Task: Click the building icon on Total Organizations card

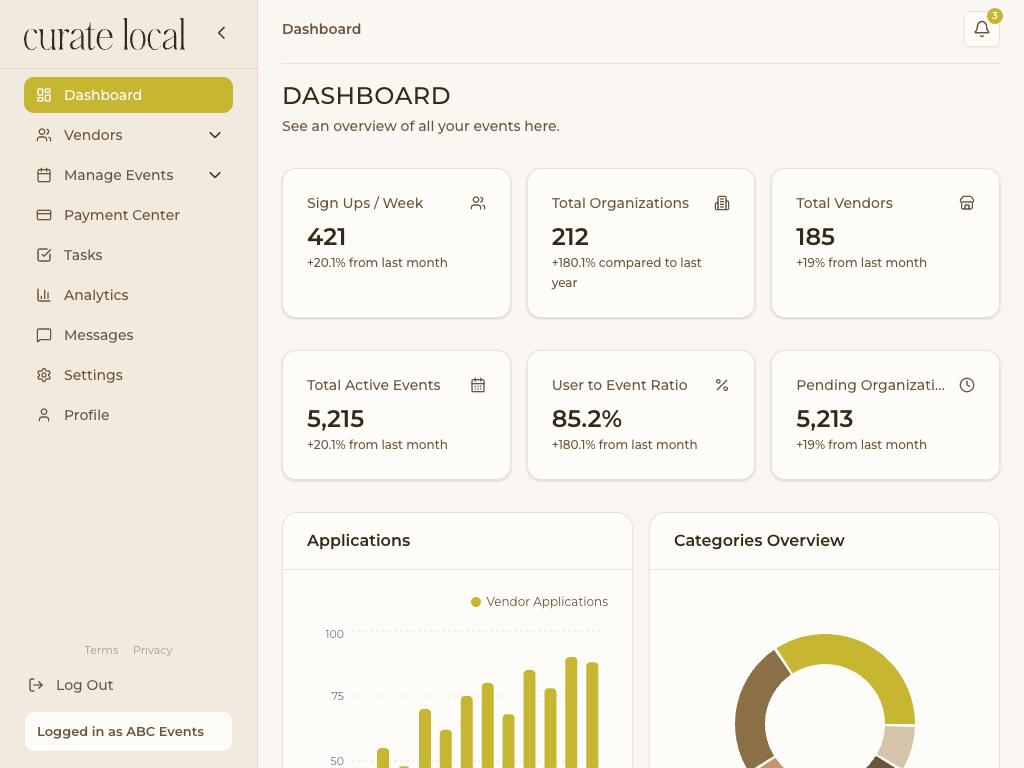Action: coord(722,203)
